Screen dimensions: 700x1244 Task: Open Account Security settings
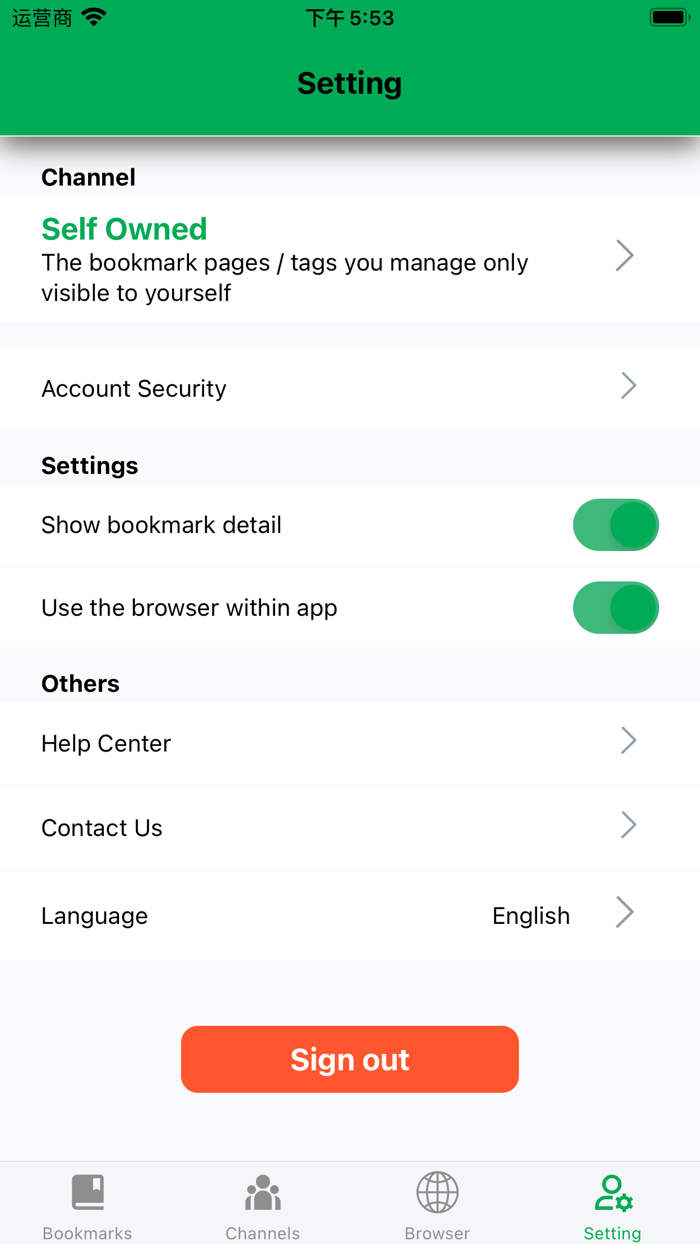click(133, 388)
